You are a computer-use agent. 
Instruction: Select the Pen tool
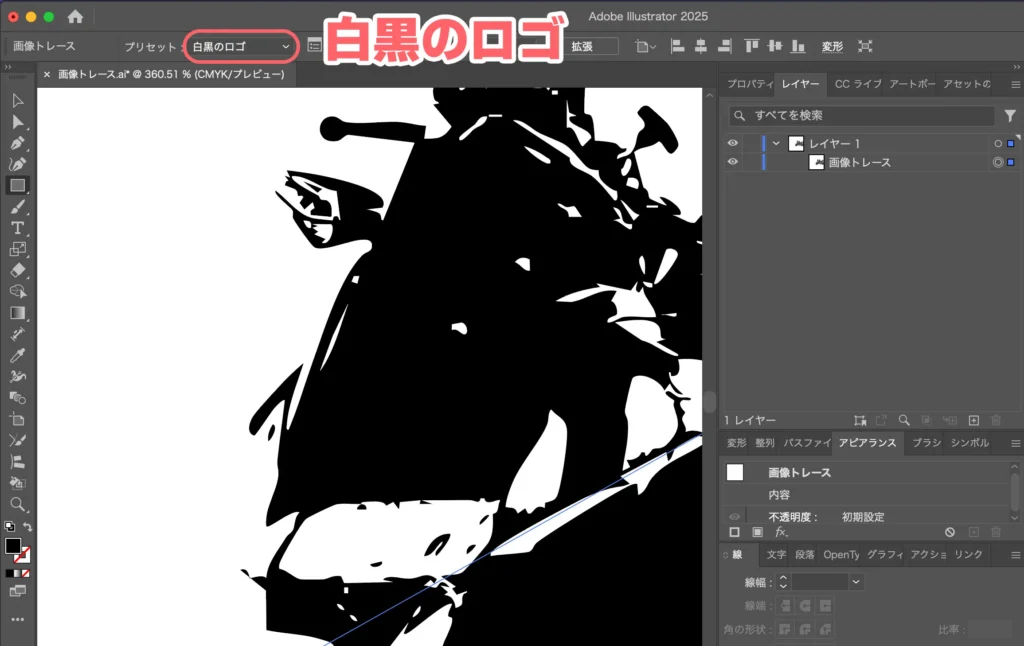pyautogui.click(x=17, y=143)
